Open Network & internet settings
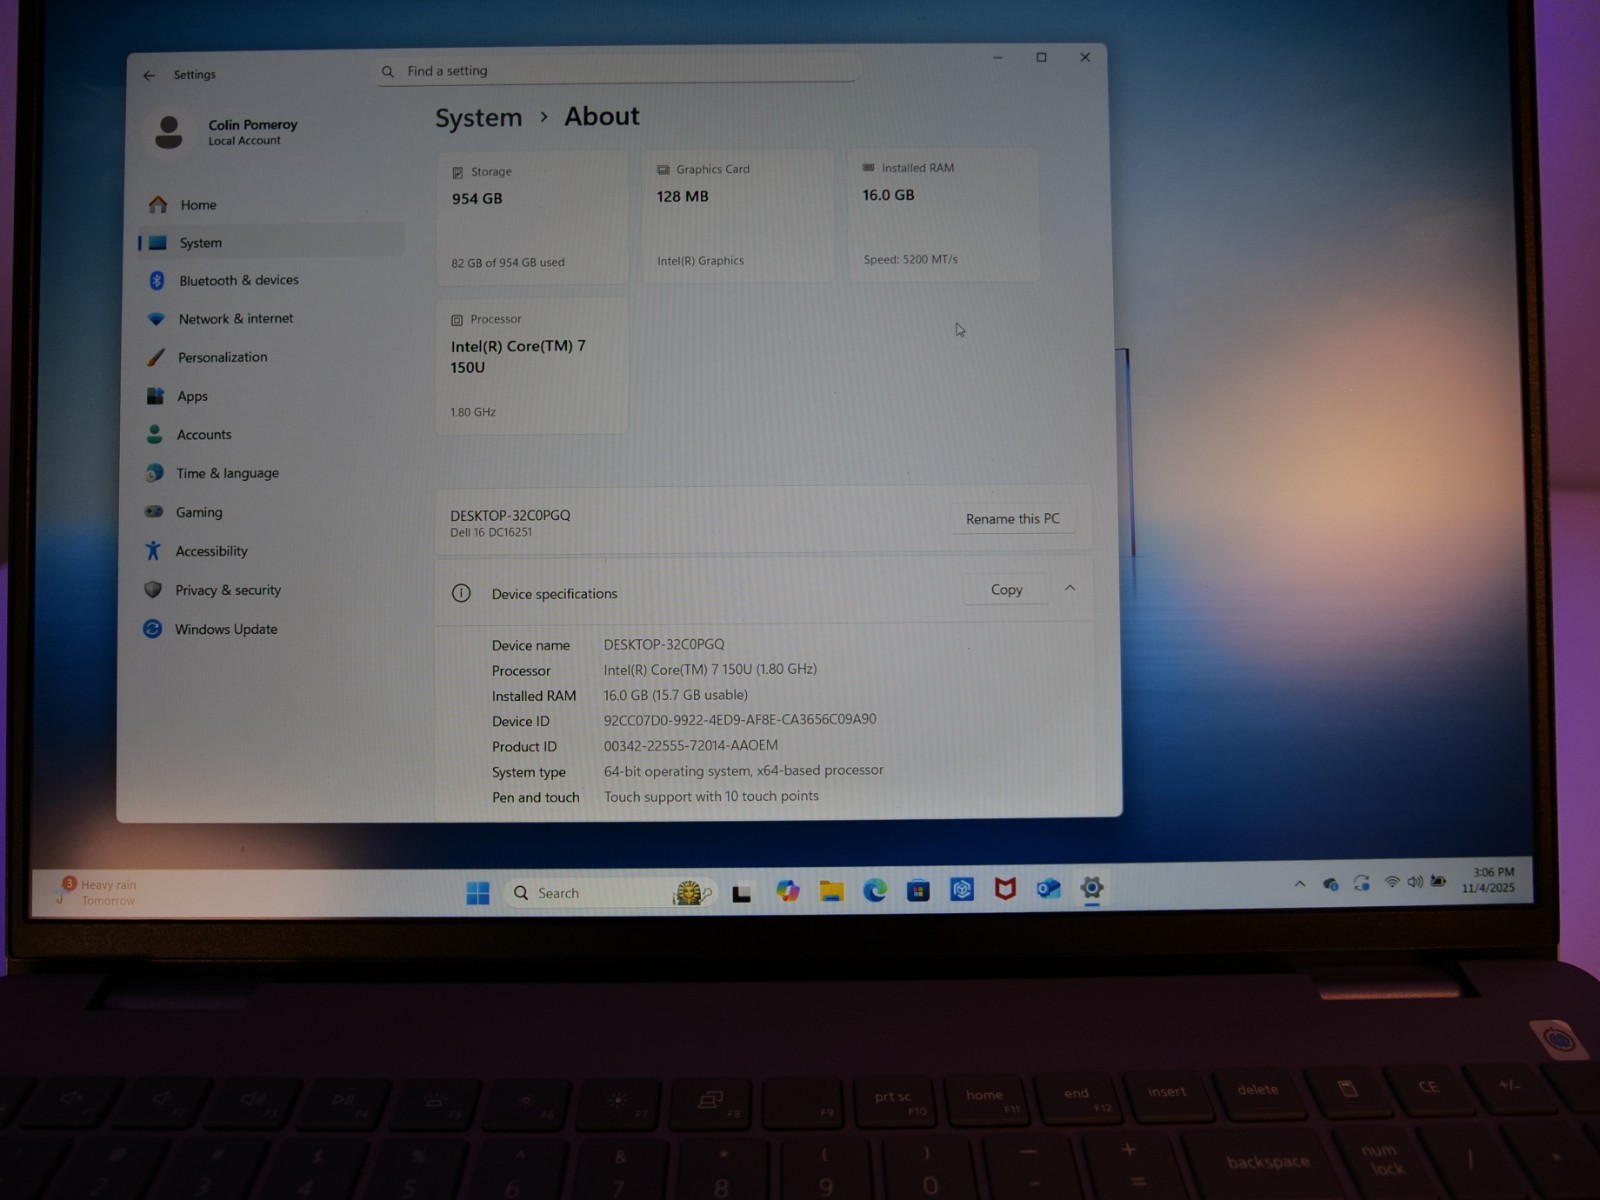 point(270,319)
